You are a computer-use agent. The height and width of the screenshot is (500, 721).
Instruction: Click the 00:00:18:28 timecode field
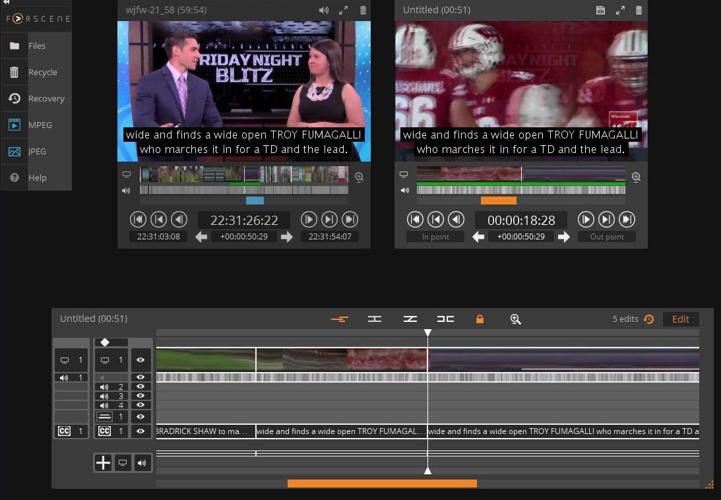pos(521,220)
